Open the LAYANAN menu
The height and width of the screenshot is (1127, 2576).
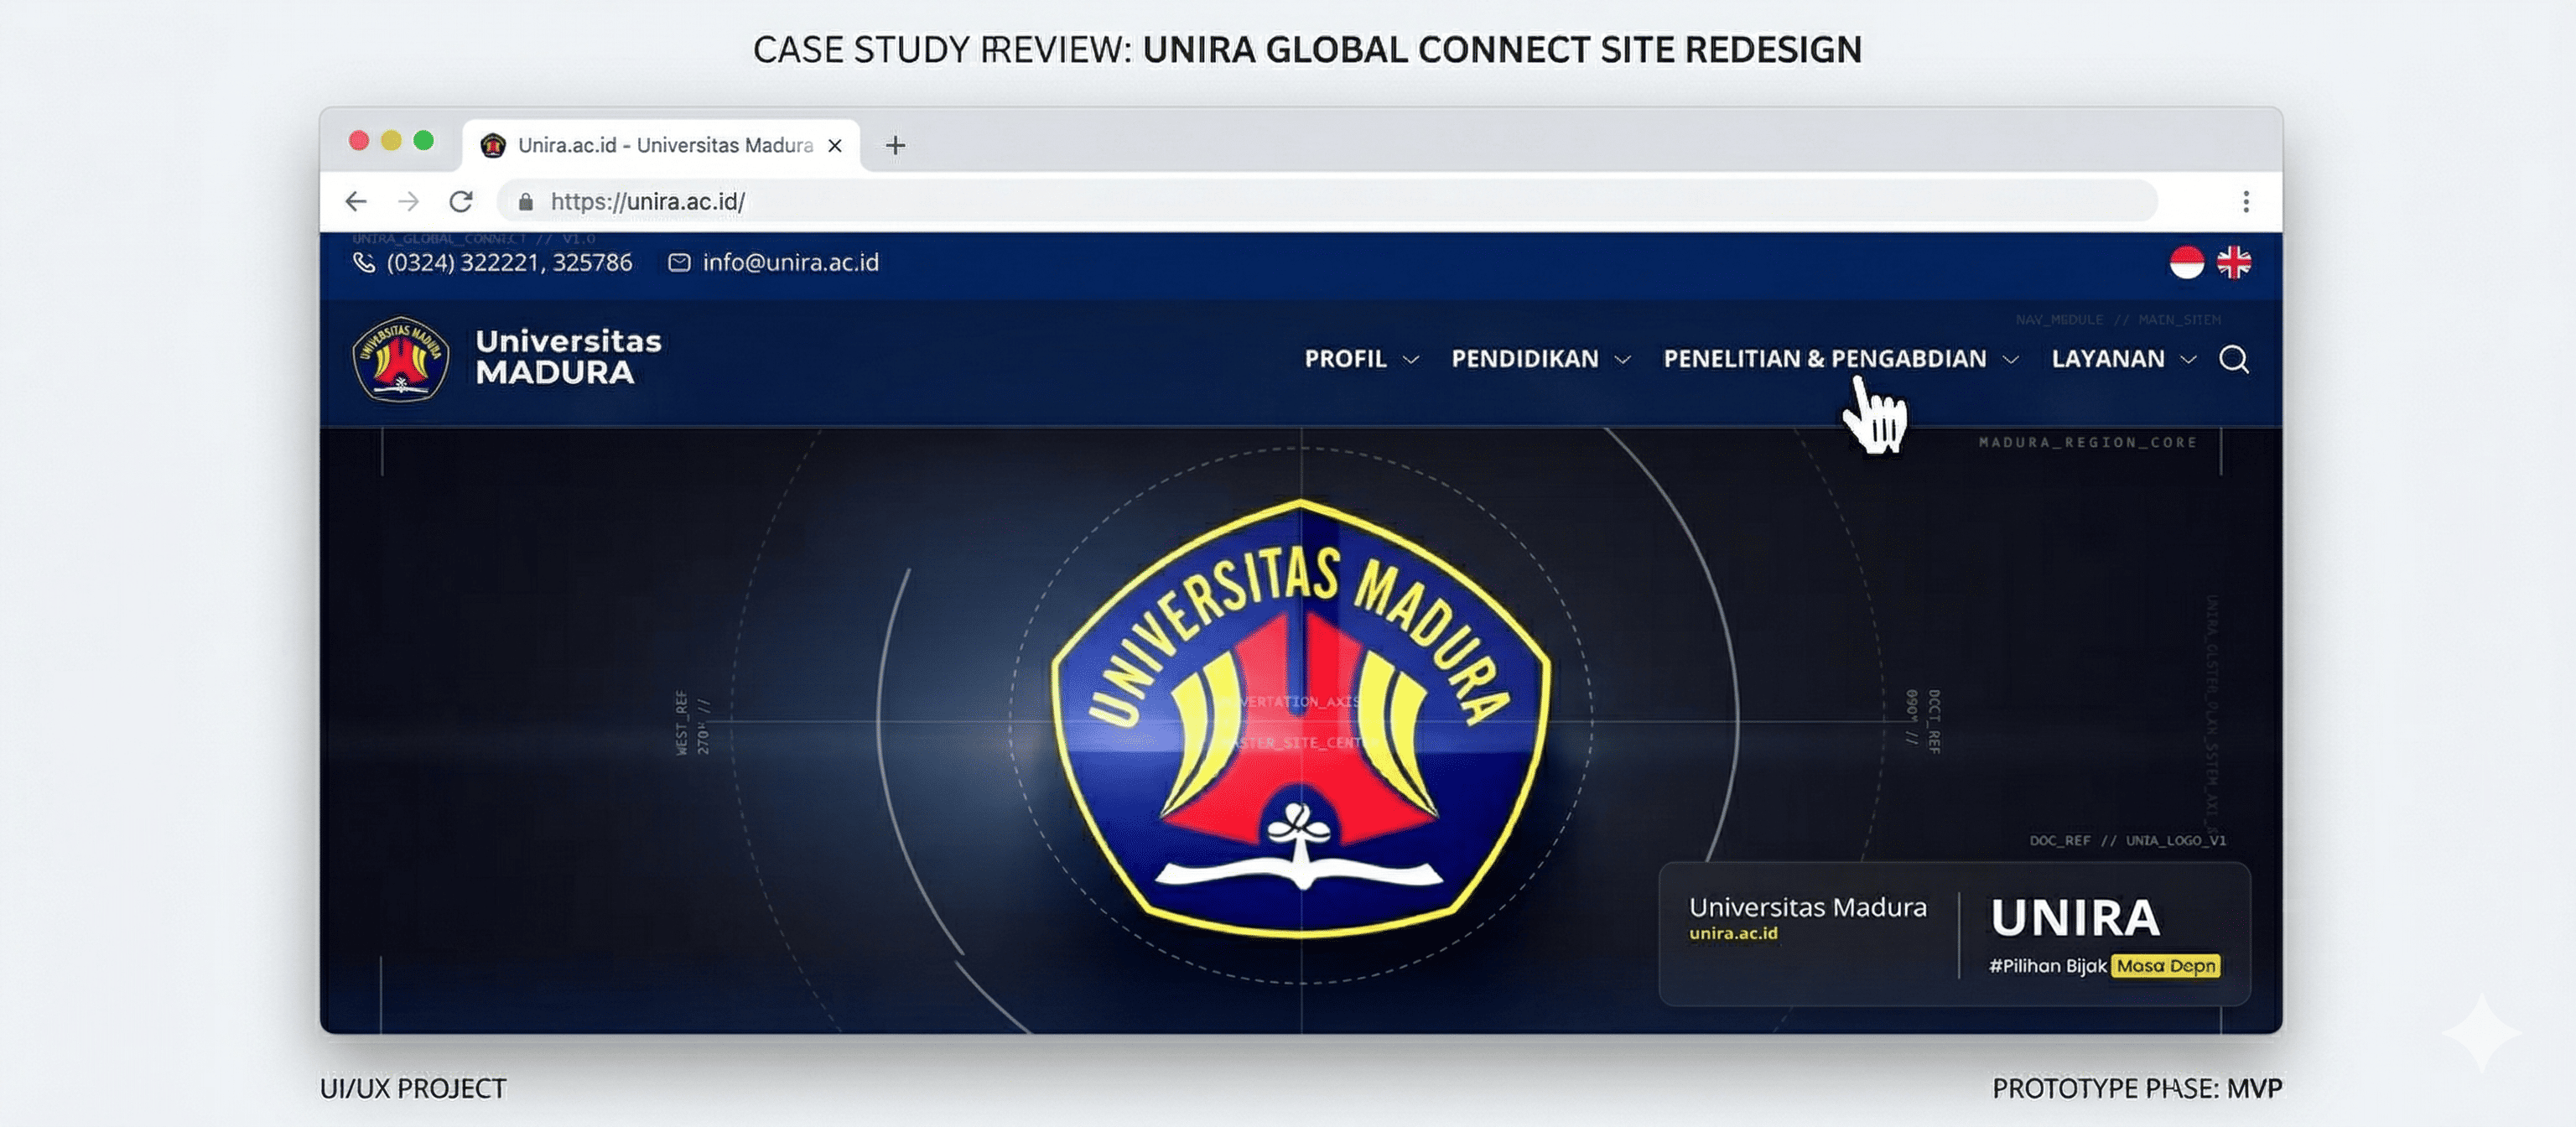tap(2108, 359)
